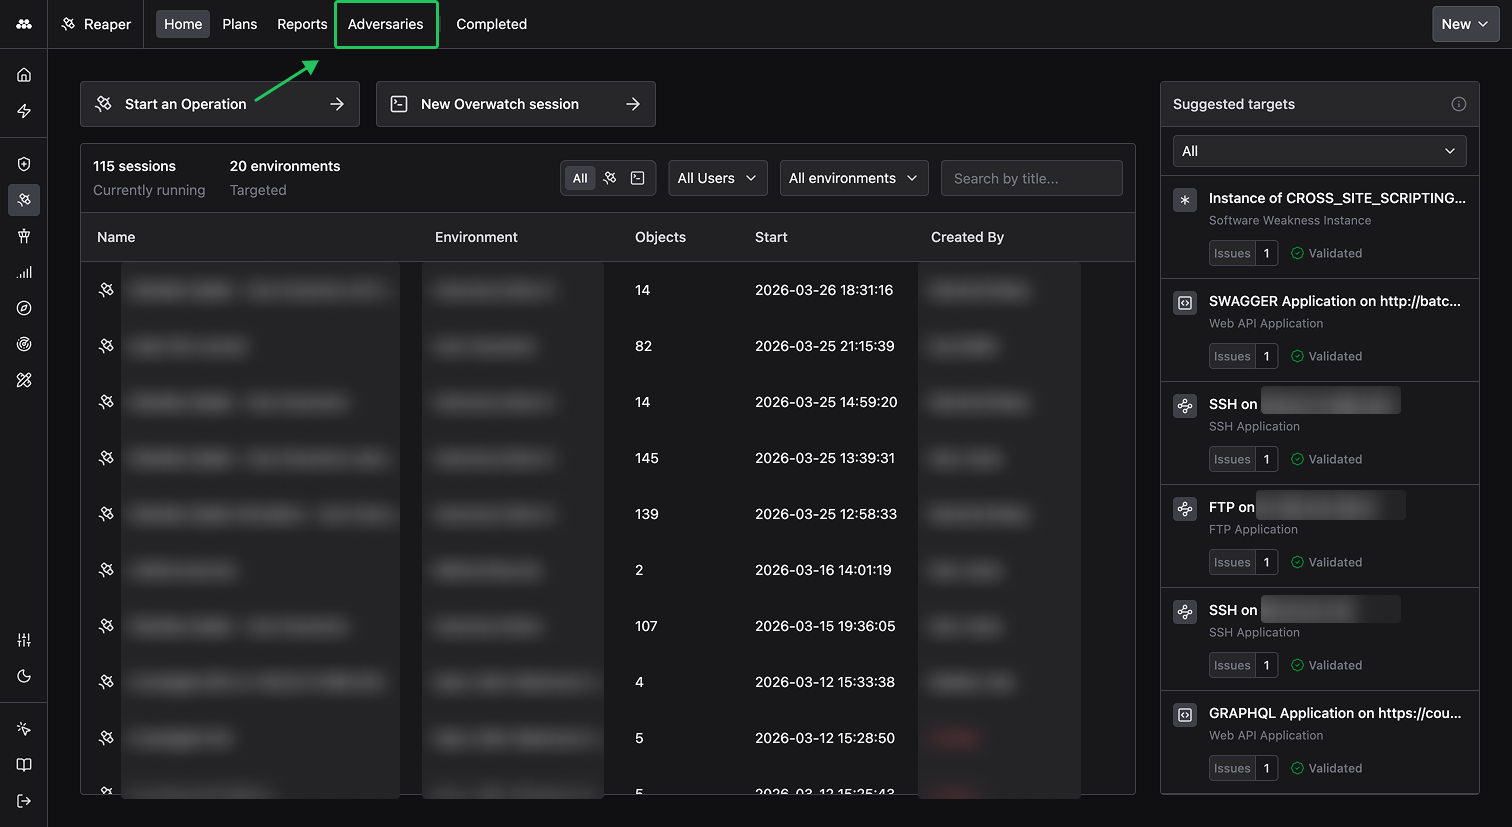Image resolution: width=1512 pixels, height=827 pixels.
Task: Open the shield security icon in sidebar
Action: tap(23, 164)
